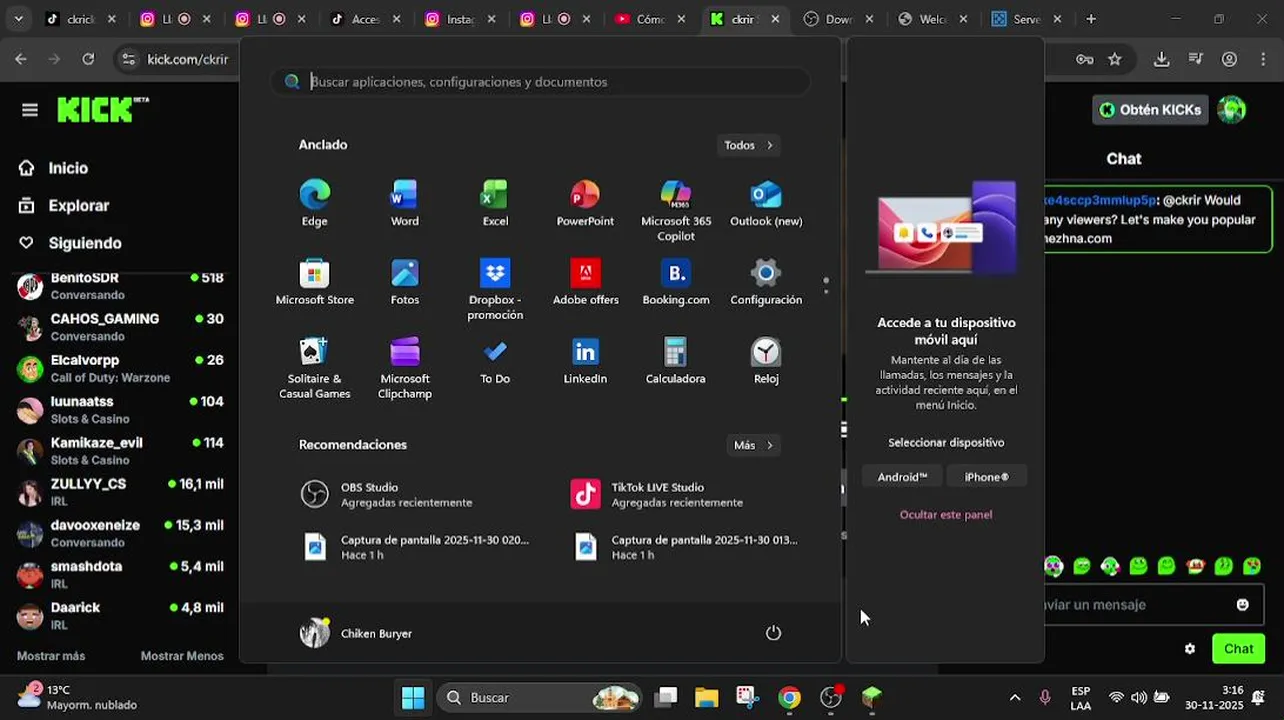Open chat settings gear icon
Image resolution: width=1284 pixels, height=720 pixels.
coord(1189,649)
